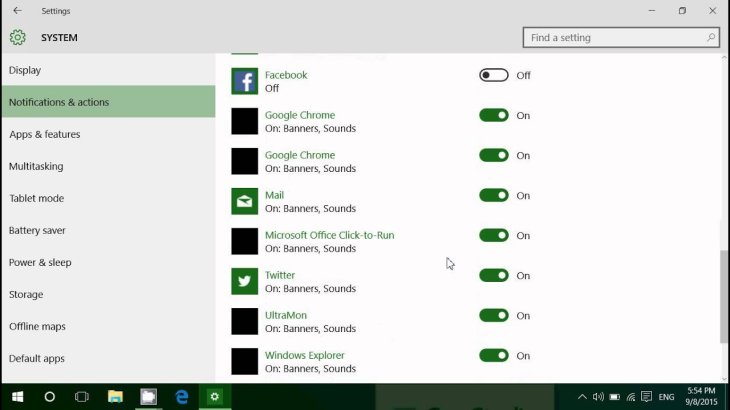Click 'On: Banners, Sounds' under Mail
730x410 pixels.
[311, 208]
